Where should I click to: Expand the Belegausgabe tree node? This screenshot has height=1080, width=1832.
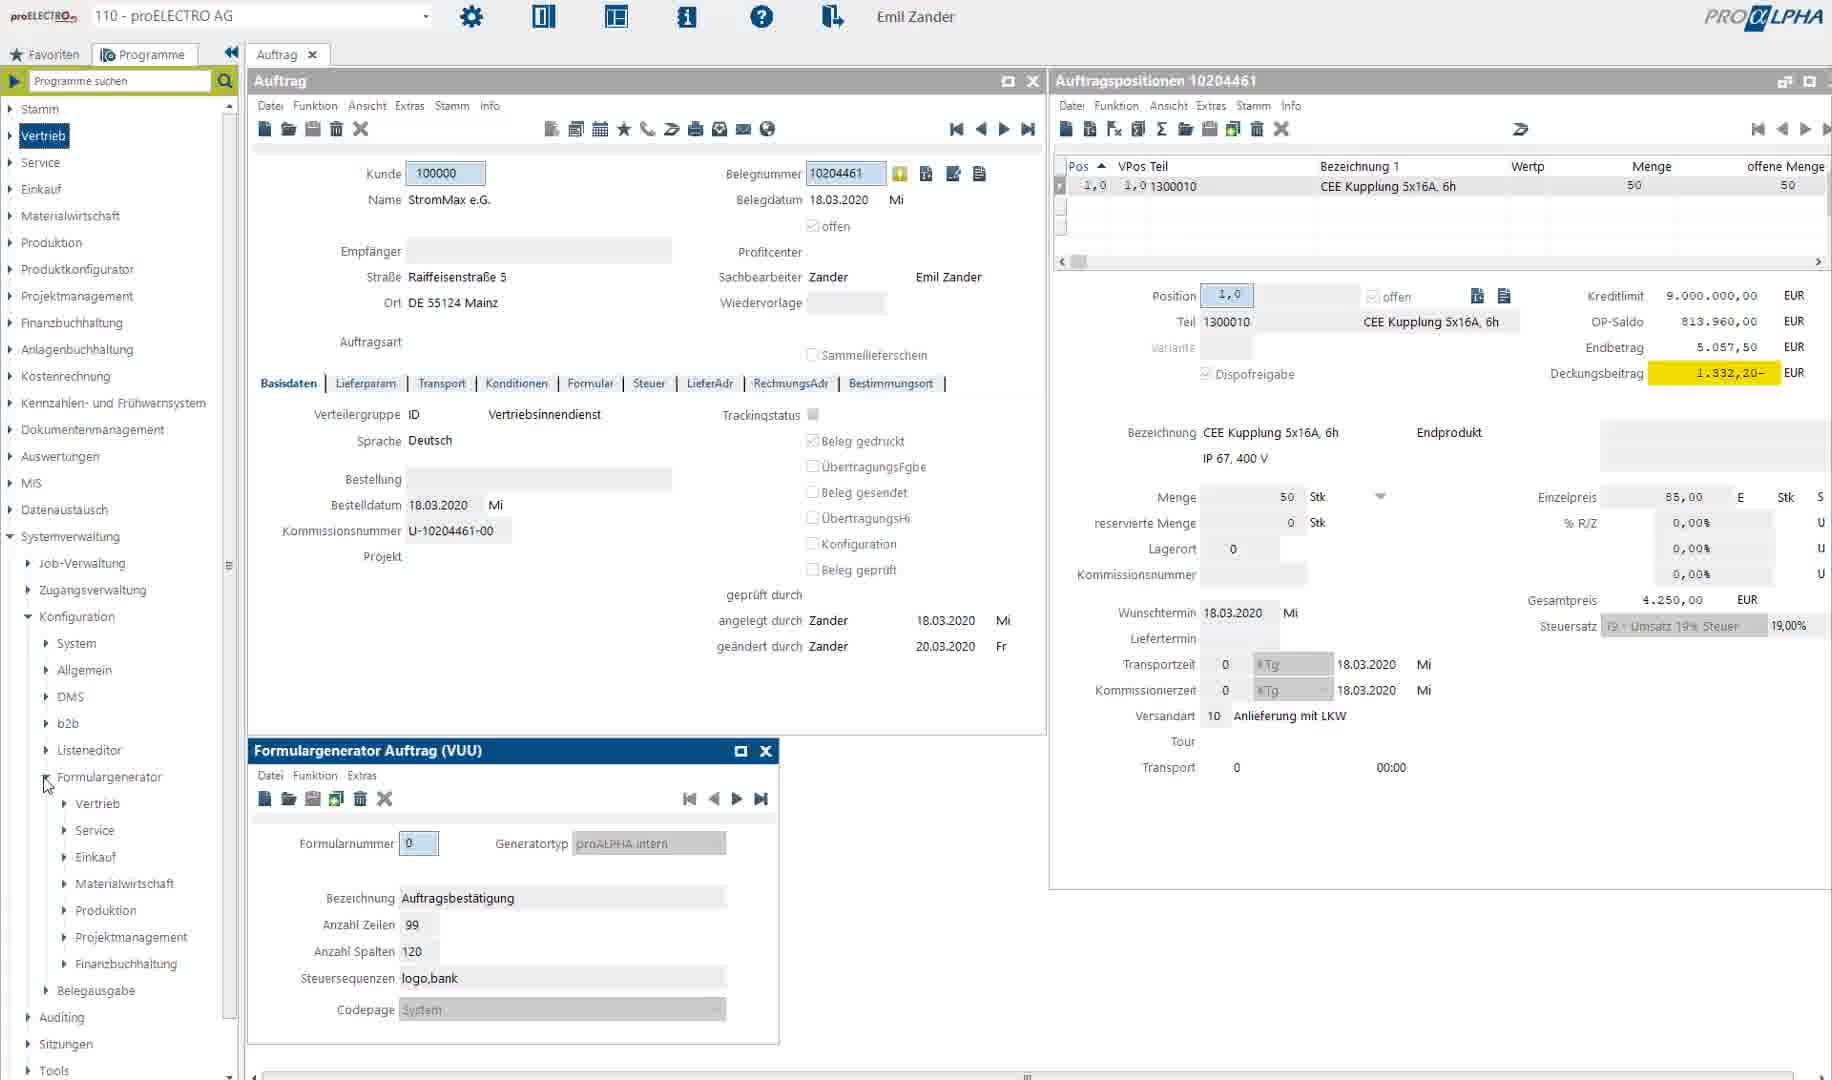click(x=46, y=991)
